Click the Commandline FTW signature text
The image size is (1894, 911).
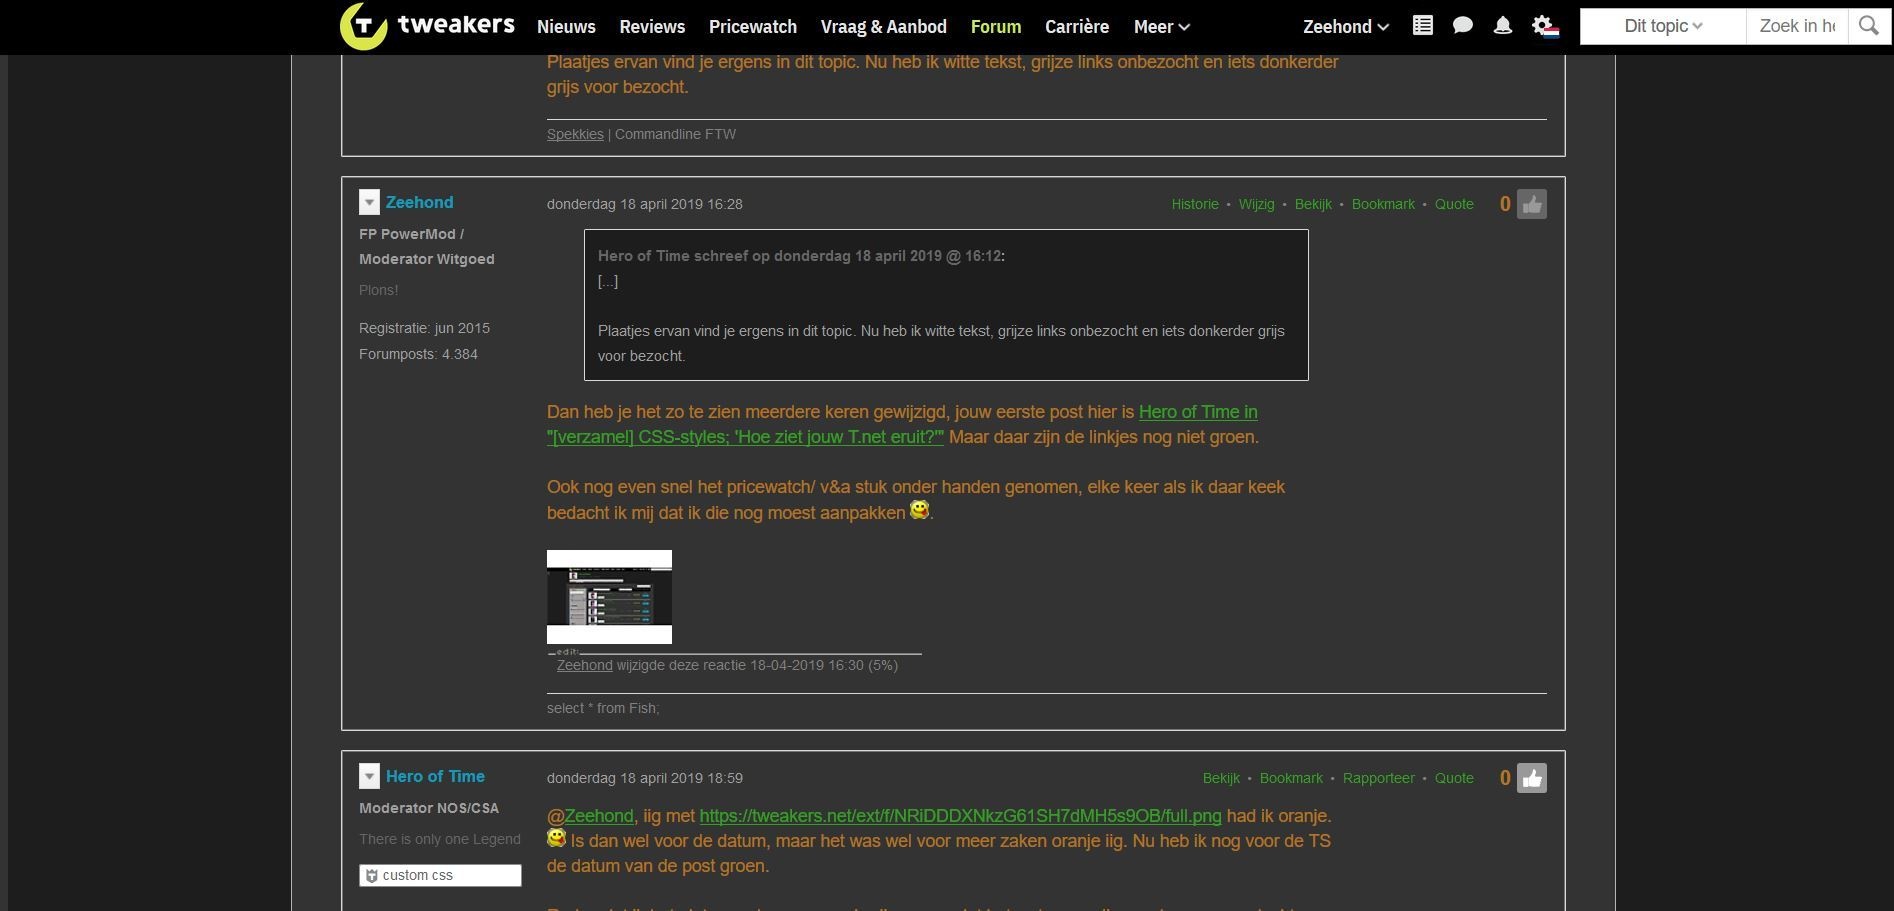tap(675, 134)
